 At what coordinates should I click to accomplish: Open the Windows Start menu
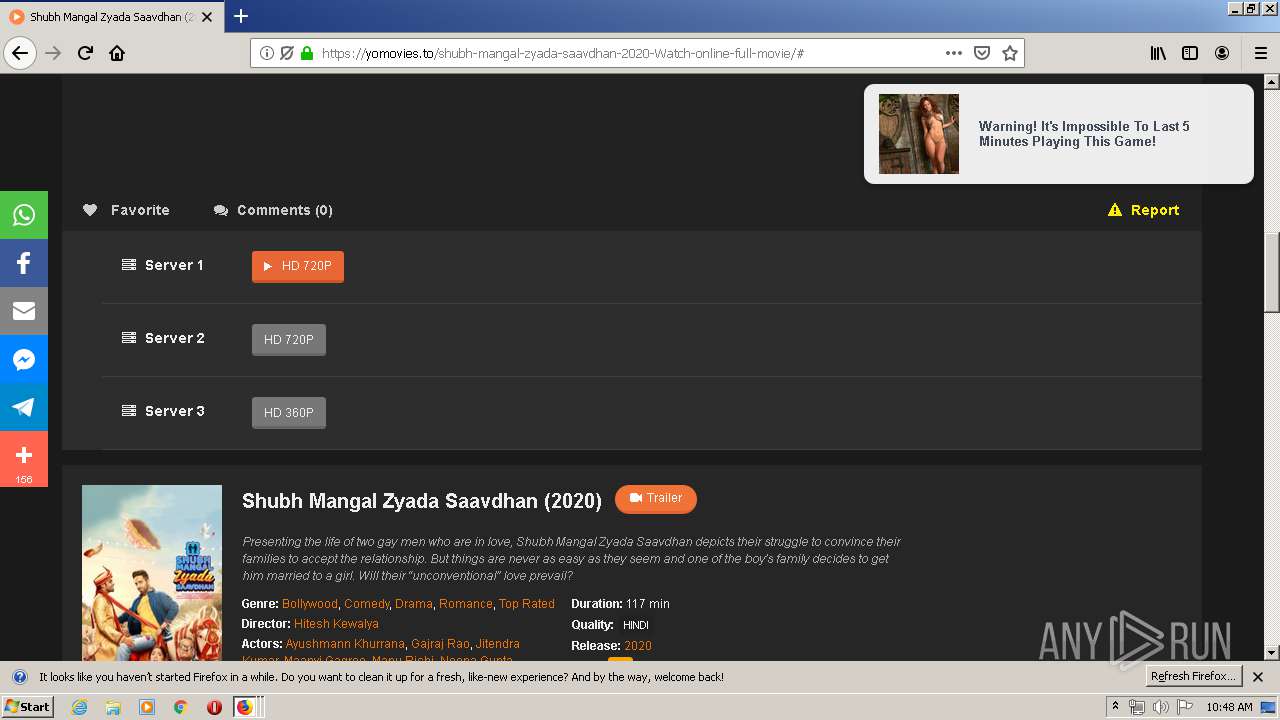27,707
